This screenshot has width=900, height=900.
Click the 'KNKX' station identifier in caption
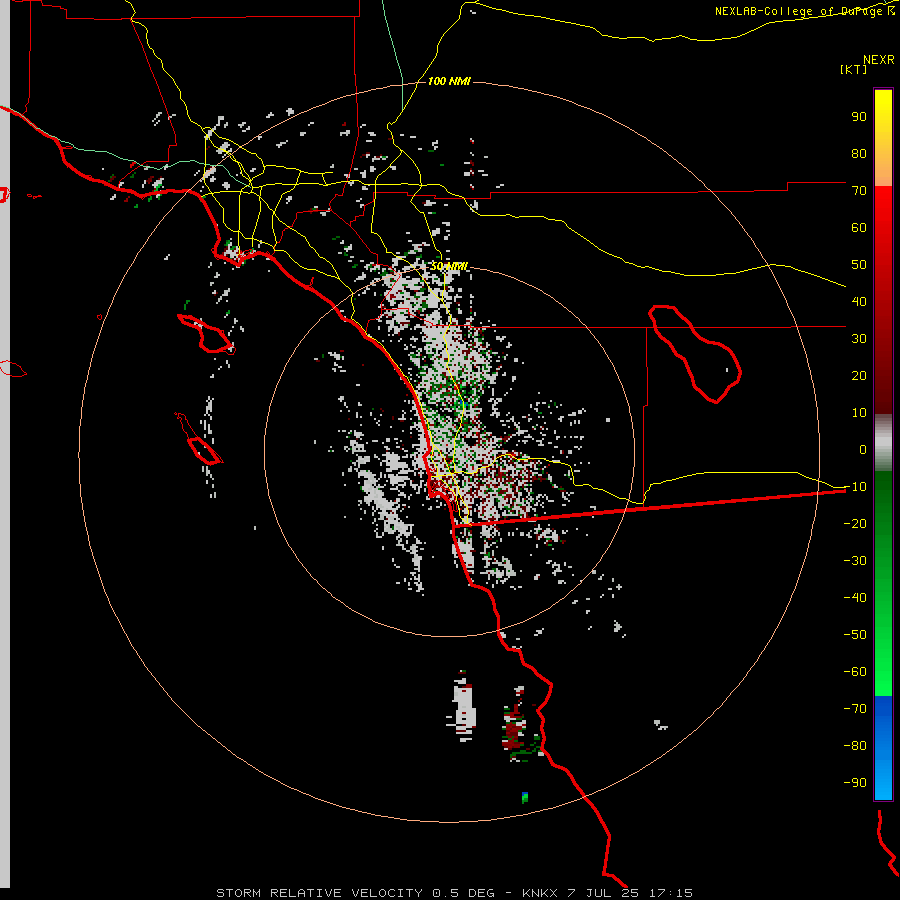tap(540, 893)
